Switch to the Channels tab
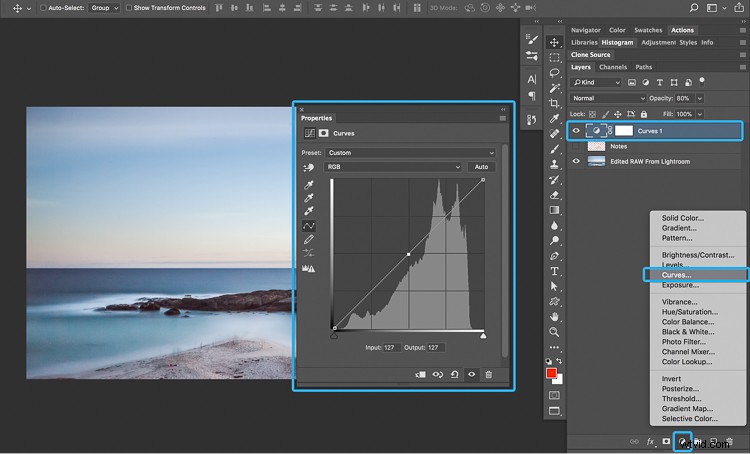 tap(613, 67)
